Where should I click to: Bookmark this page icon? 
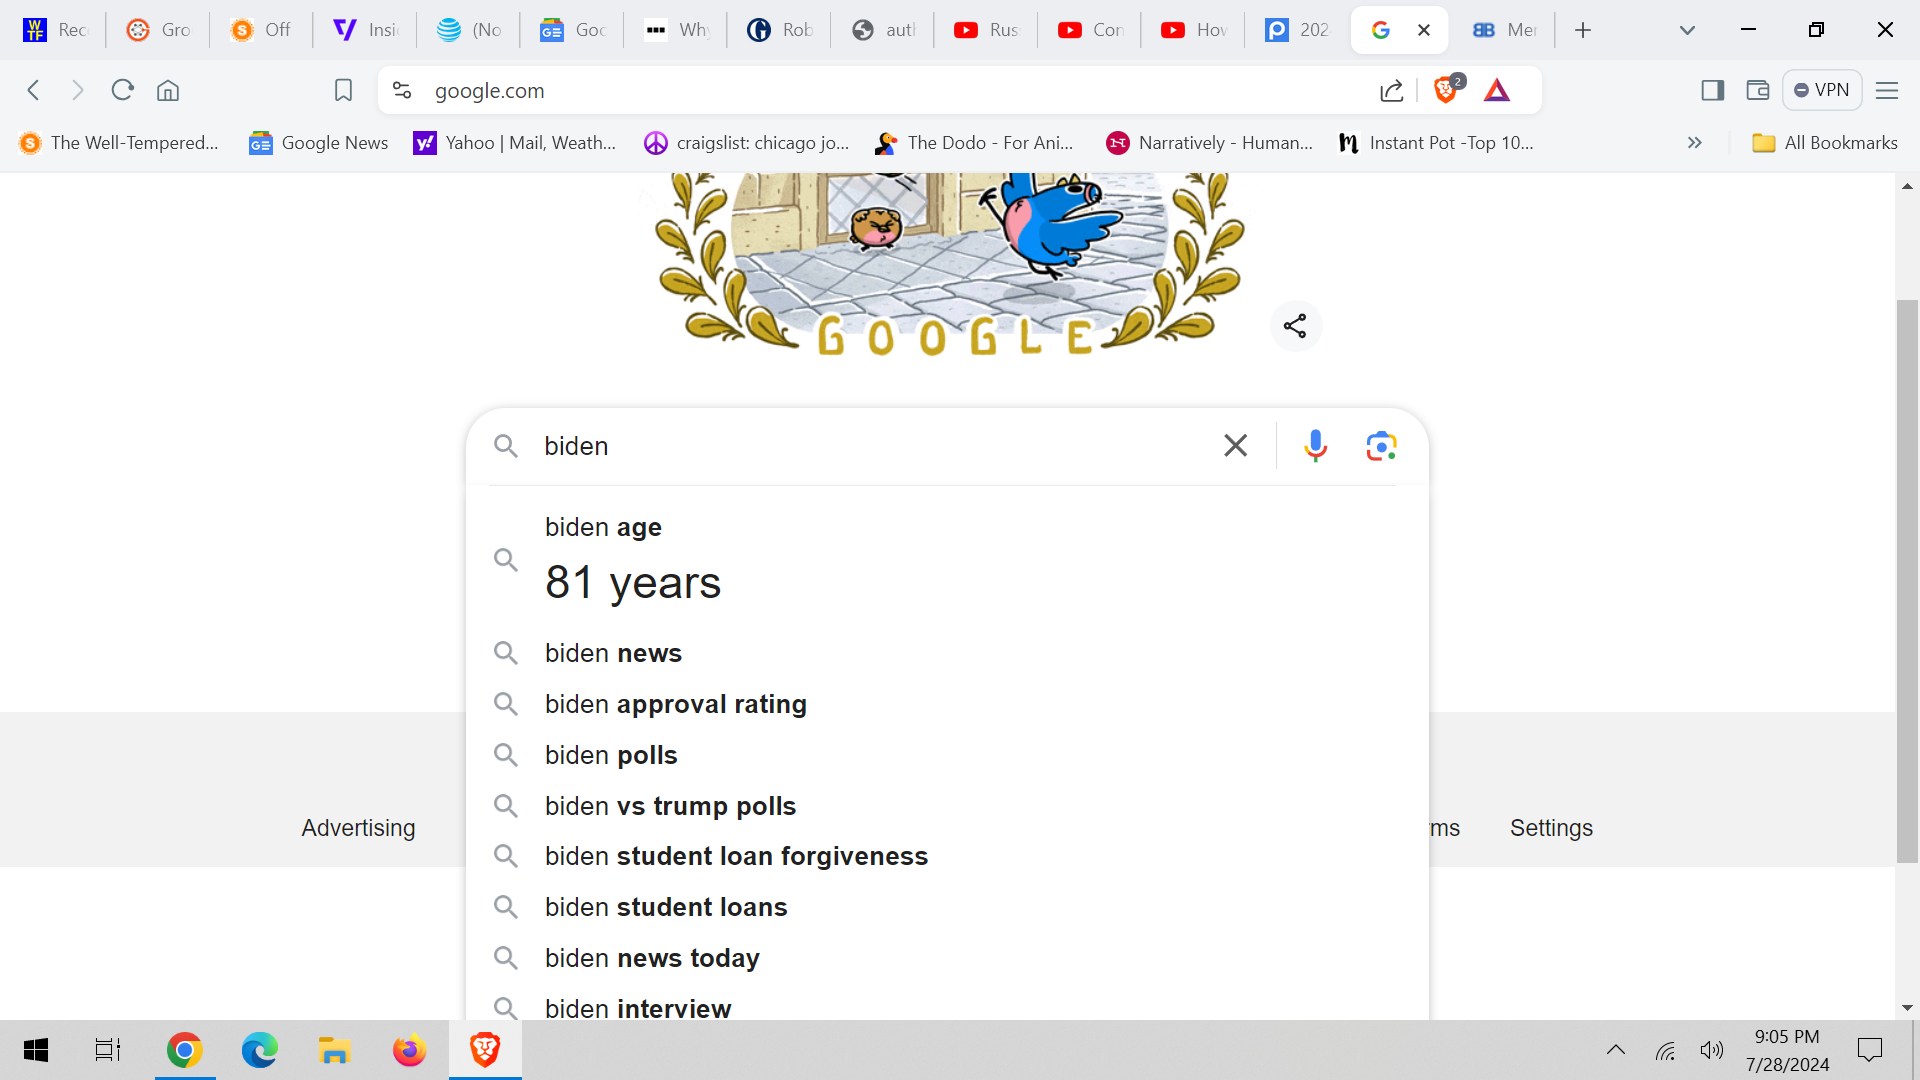coord(343,91)
